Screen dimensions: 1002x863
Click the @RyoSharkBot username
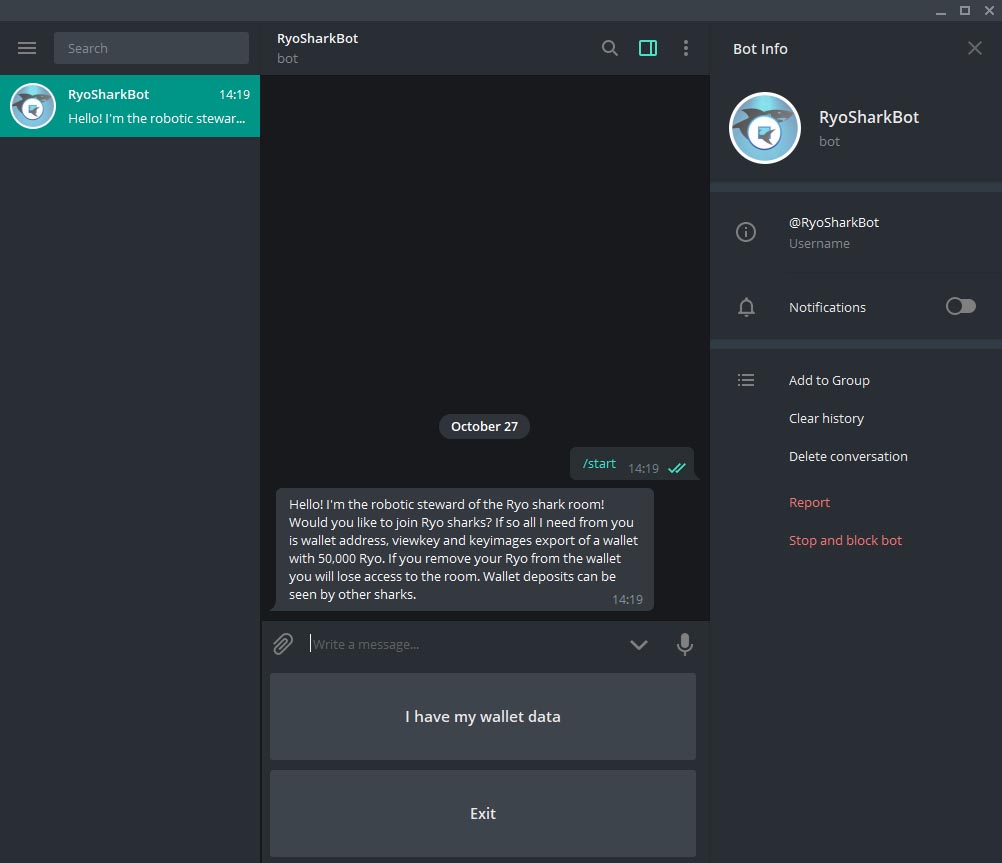click(833, 222)
